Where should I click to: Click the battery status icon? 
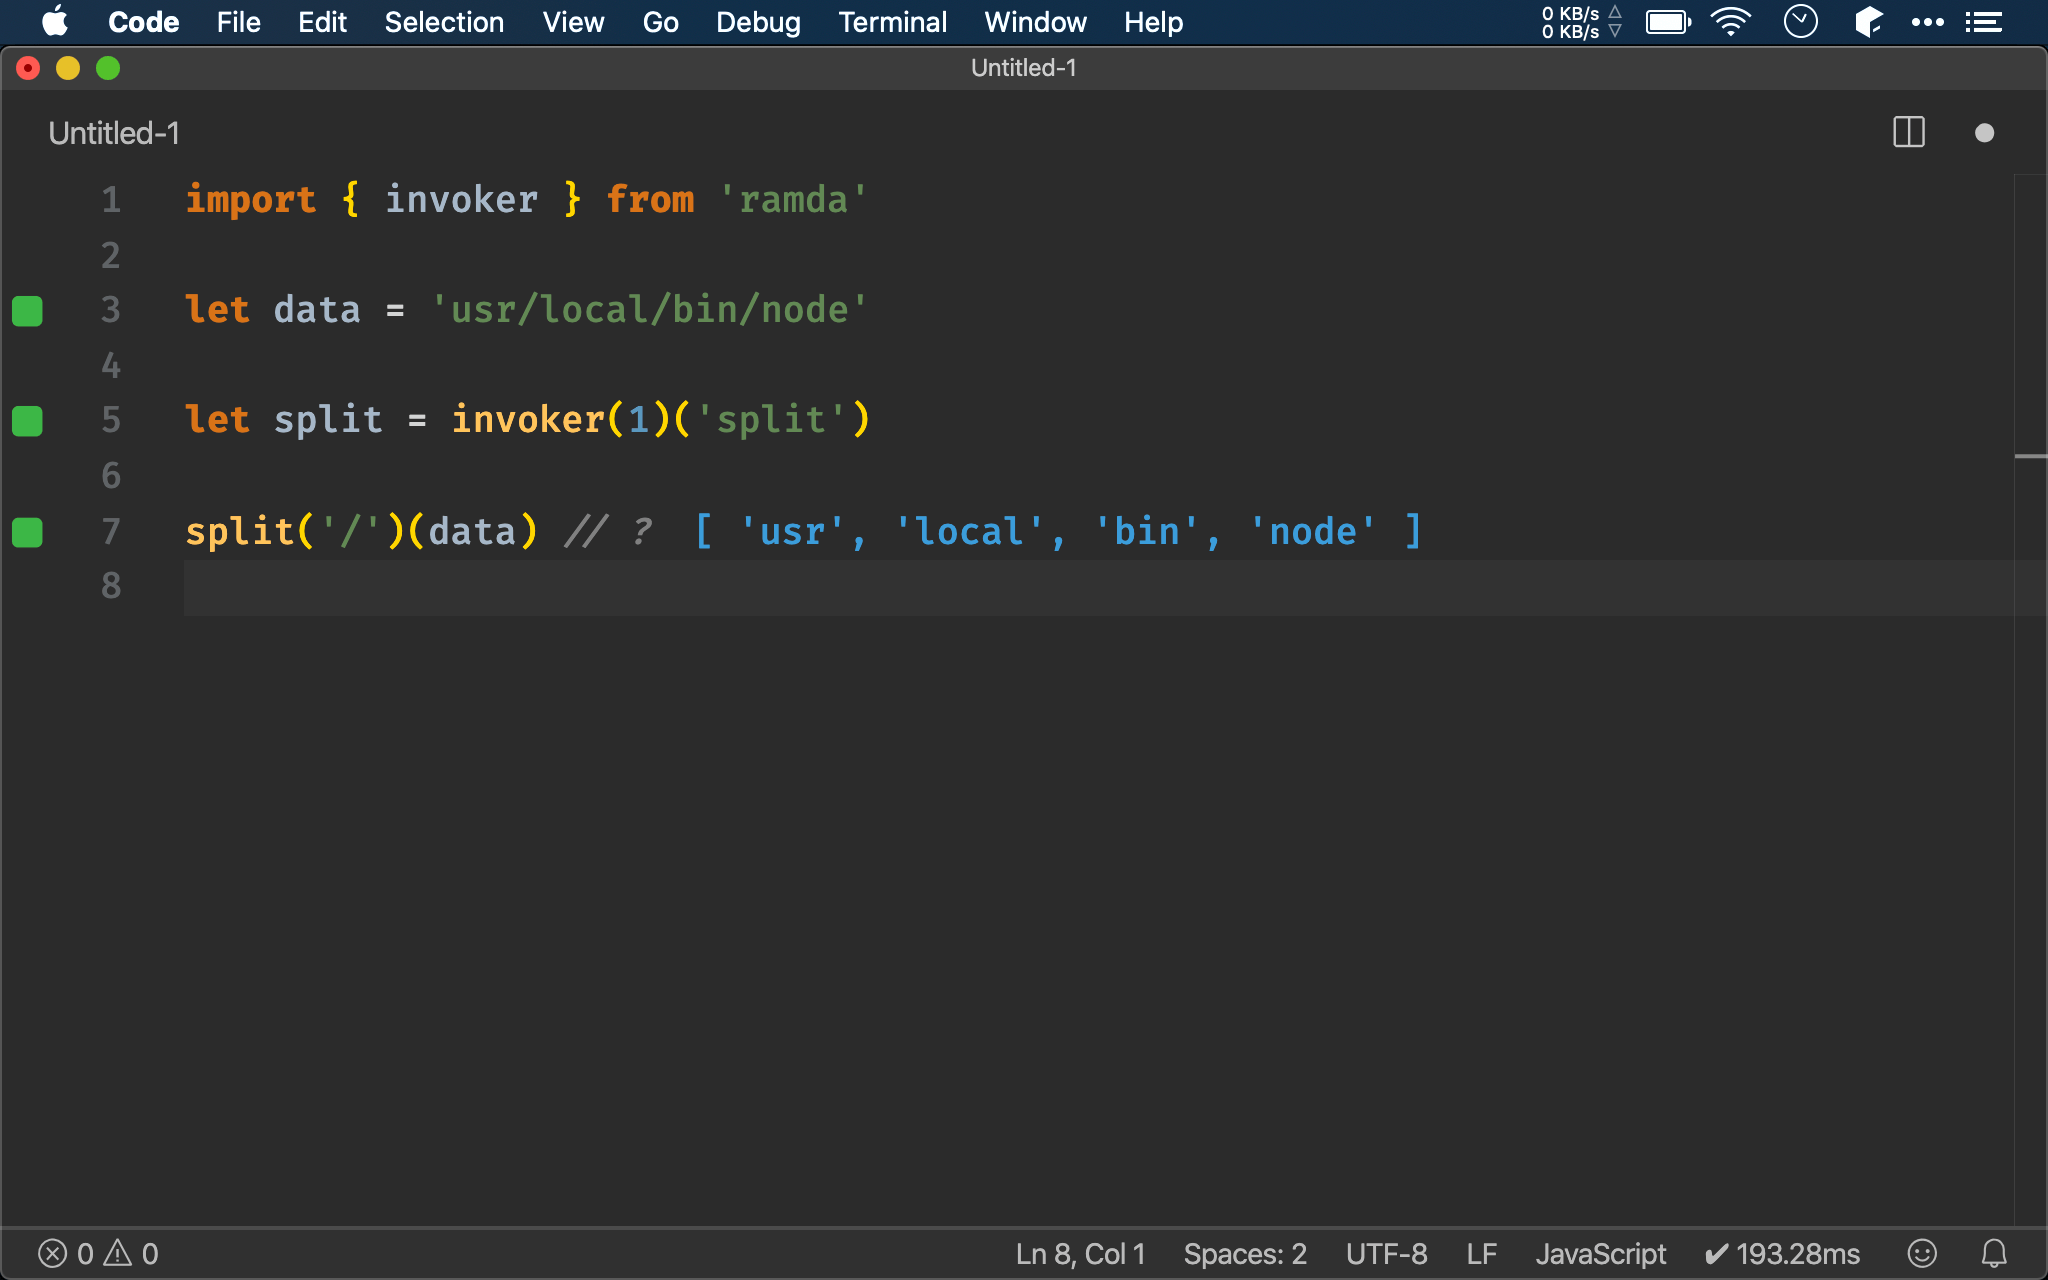click(x=1668, y=22)
